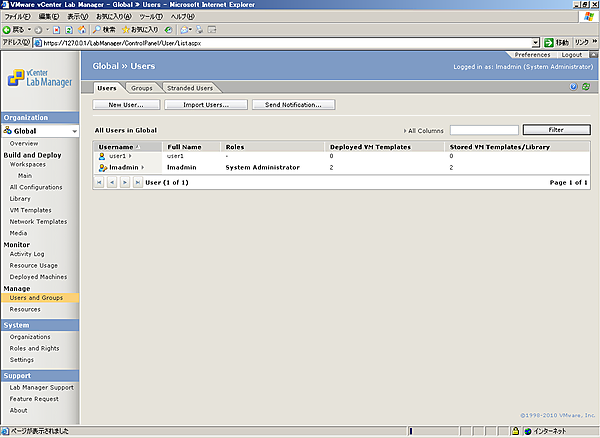The height and width of the screenshot is (438, 600).
Task: Click the user1 user icon
Action: (102, 156)
